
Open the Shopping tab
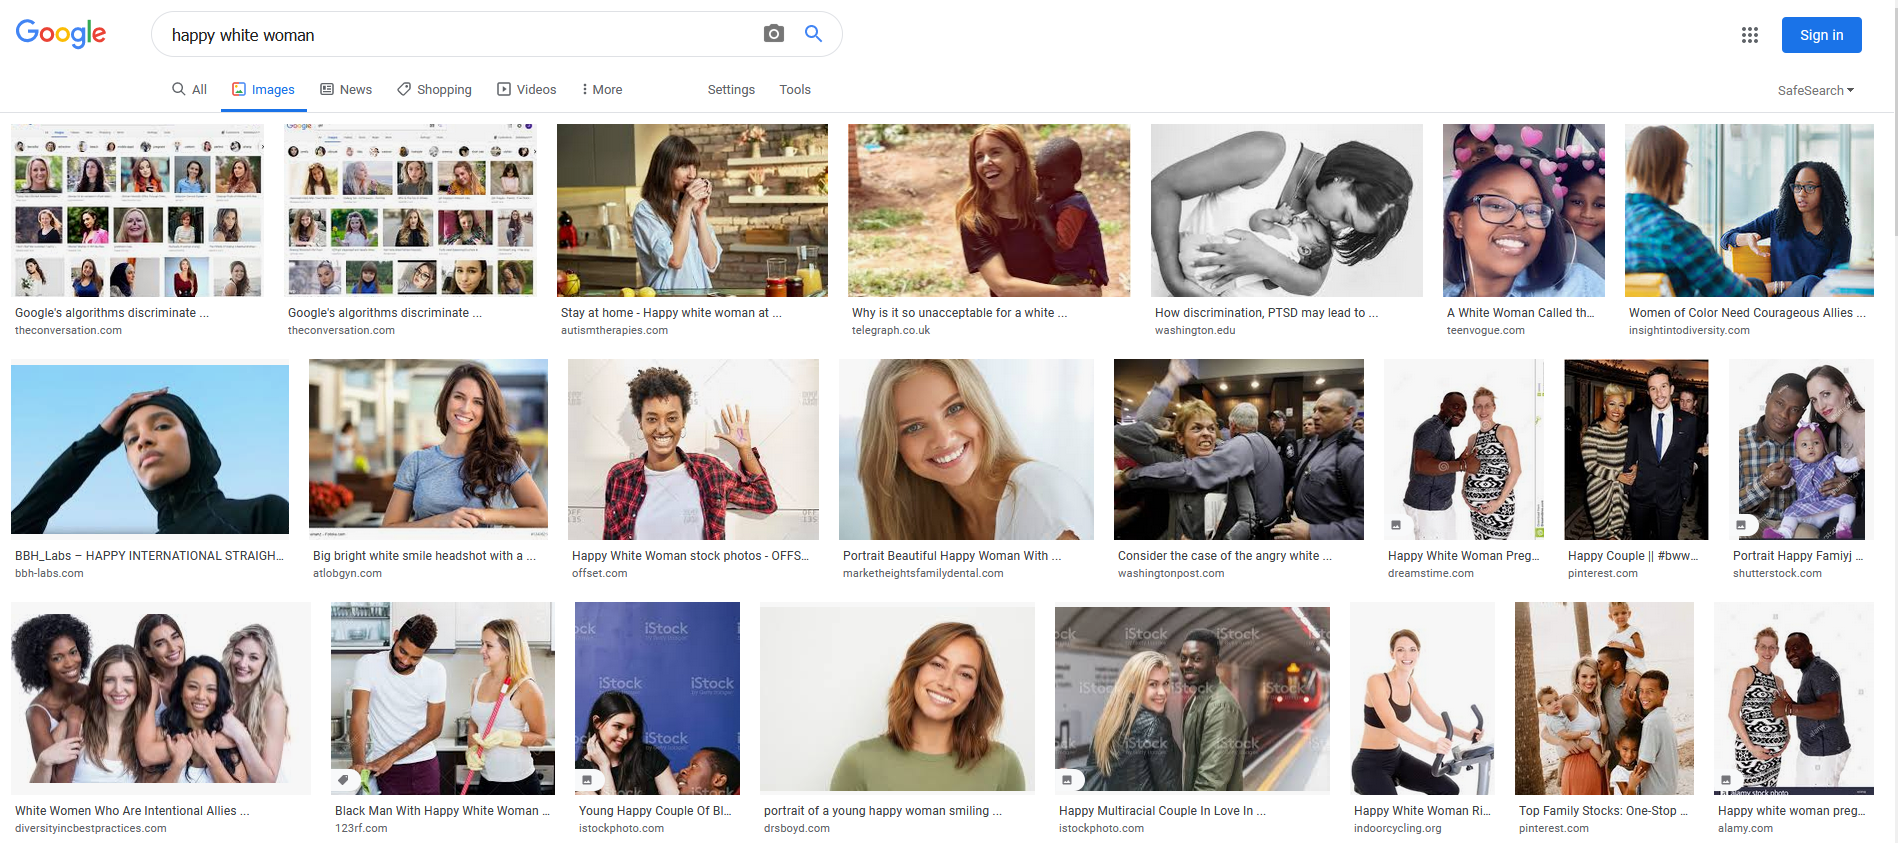[434, 89]
